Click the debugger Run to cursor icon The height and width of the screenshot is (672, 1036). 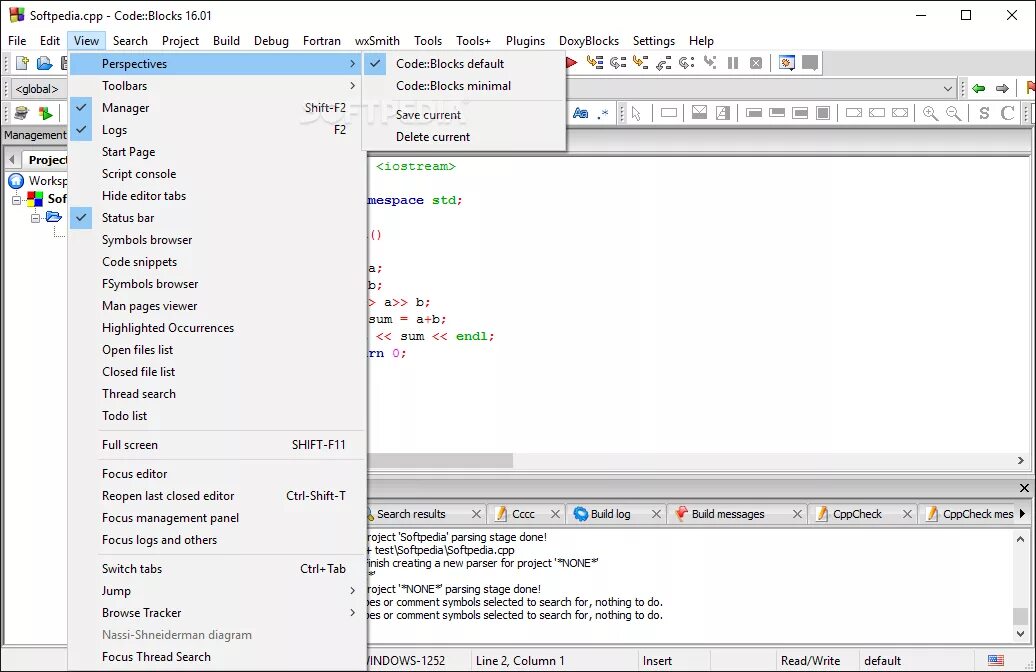tap(595, 63)
